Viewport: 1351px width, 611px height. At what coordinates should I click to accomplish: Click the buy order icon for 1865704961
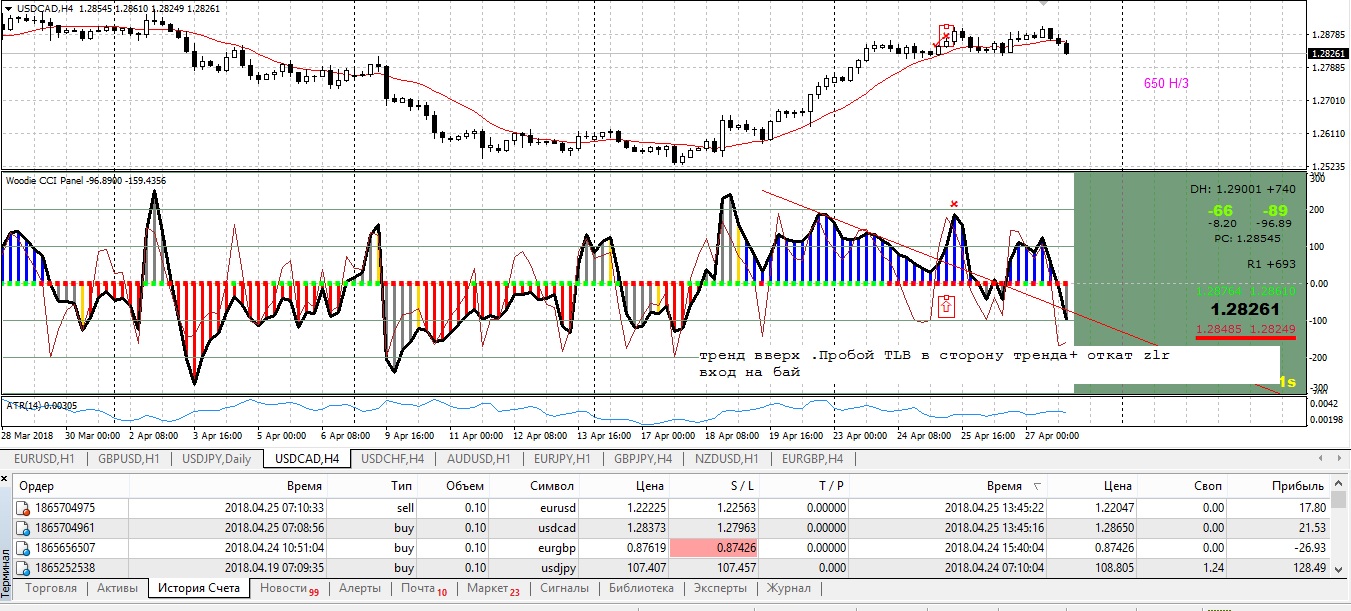(x=23, y=528)
